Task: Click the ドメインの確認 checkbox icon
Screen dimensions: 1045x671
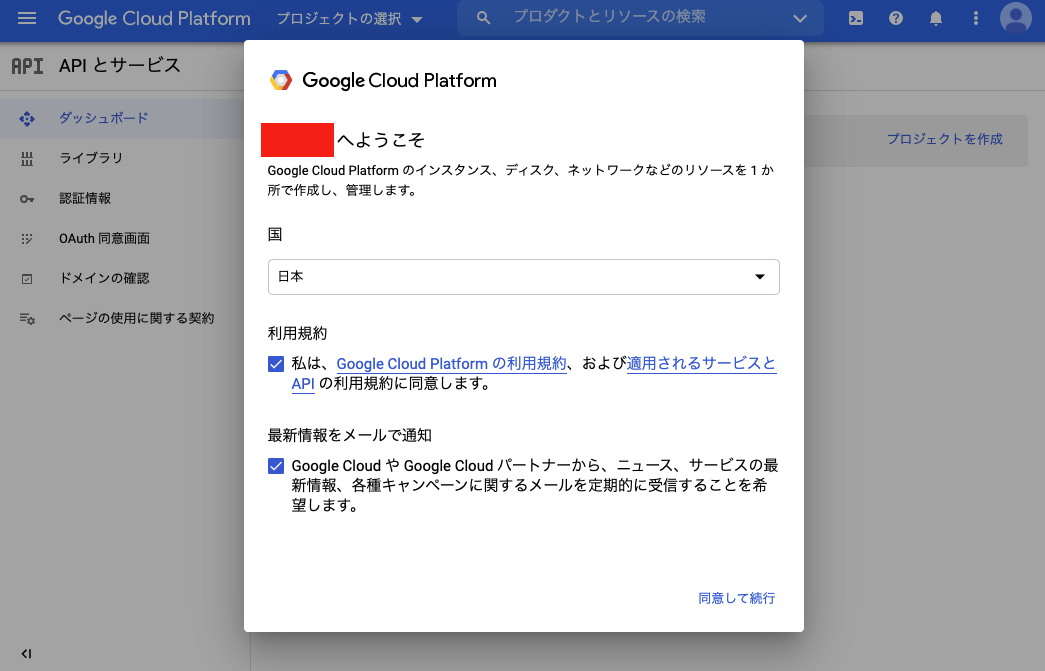Action: 27,279
